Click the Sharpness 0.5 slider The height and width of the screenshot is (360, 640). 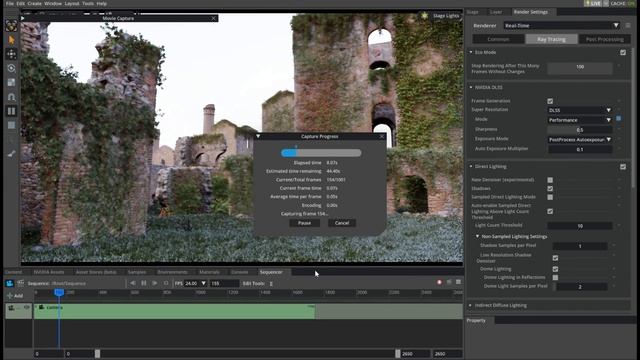(580, 130)
